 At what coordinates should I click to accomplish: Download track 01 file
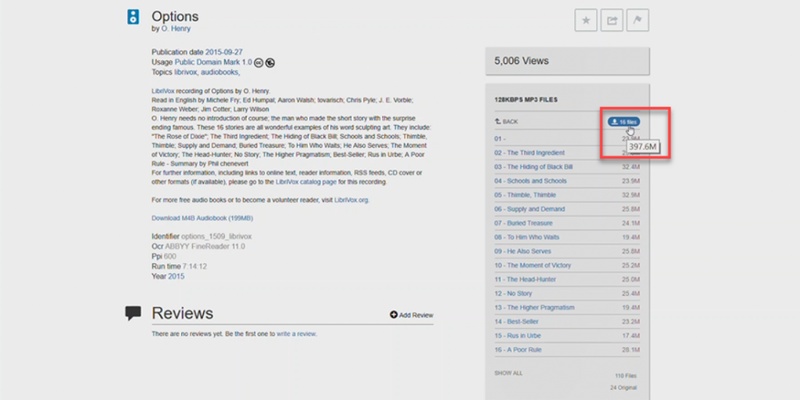pos(500,139)
